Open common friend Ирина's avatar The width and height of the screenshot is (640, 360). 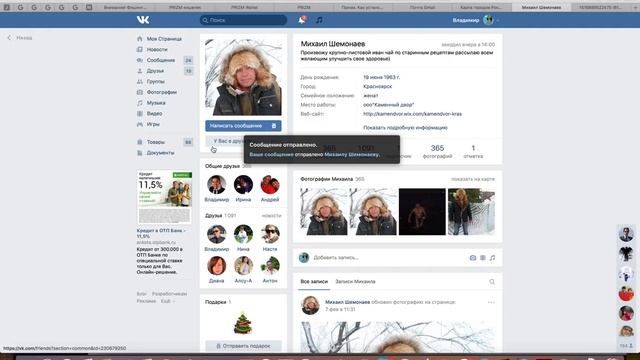click(243, 184)
